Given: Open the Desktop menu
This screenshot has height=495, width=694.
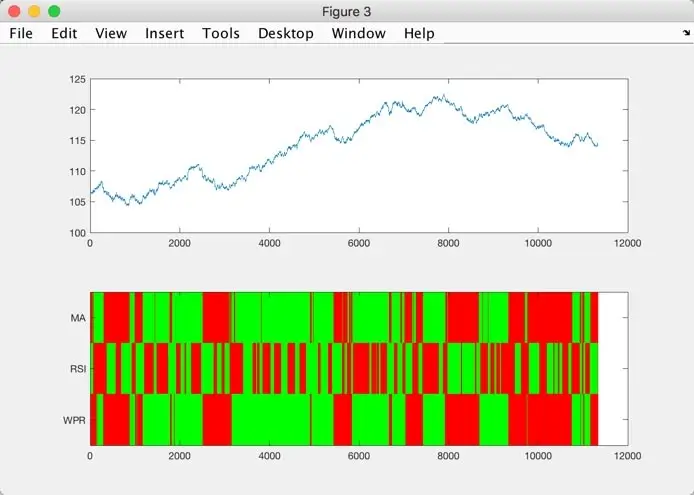Looking at the screenshot, I should click(x=285, y=33).
